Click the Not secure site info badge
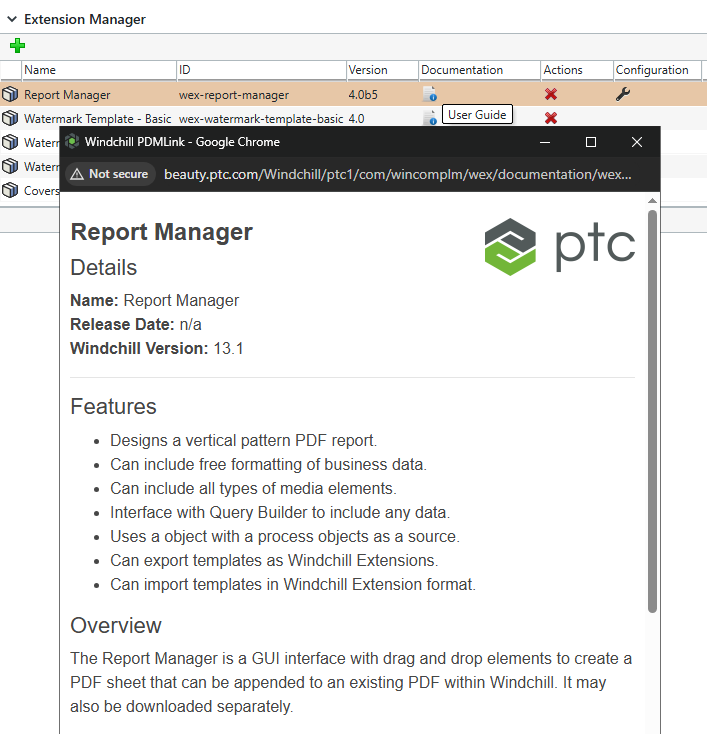The height and width of the screenshot is (734, 707). tap(110, 174)
